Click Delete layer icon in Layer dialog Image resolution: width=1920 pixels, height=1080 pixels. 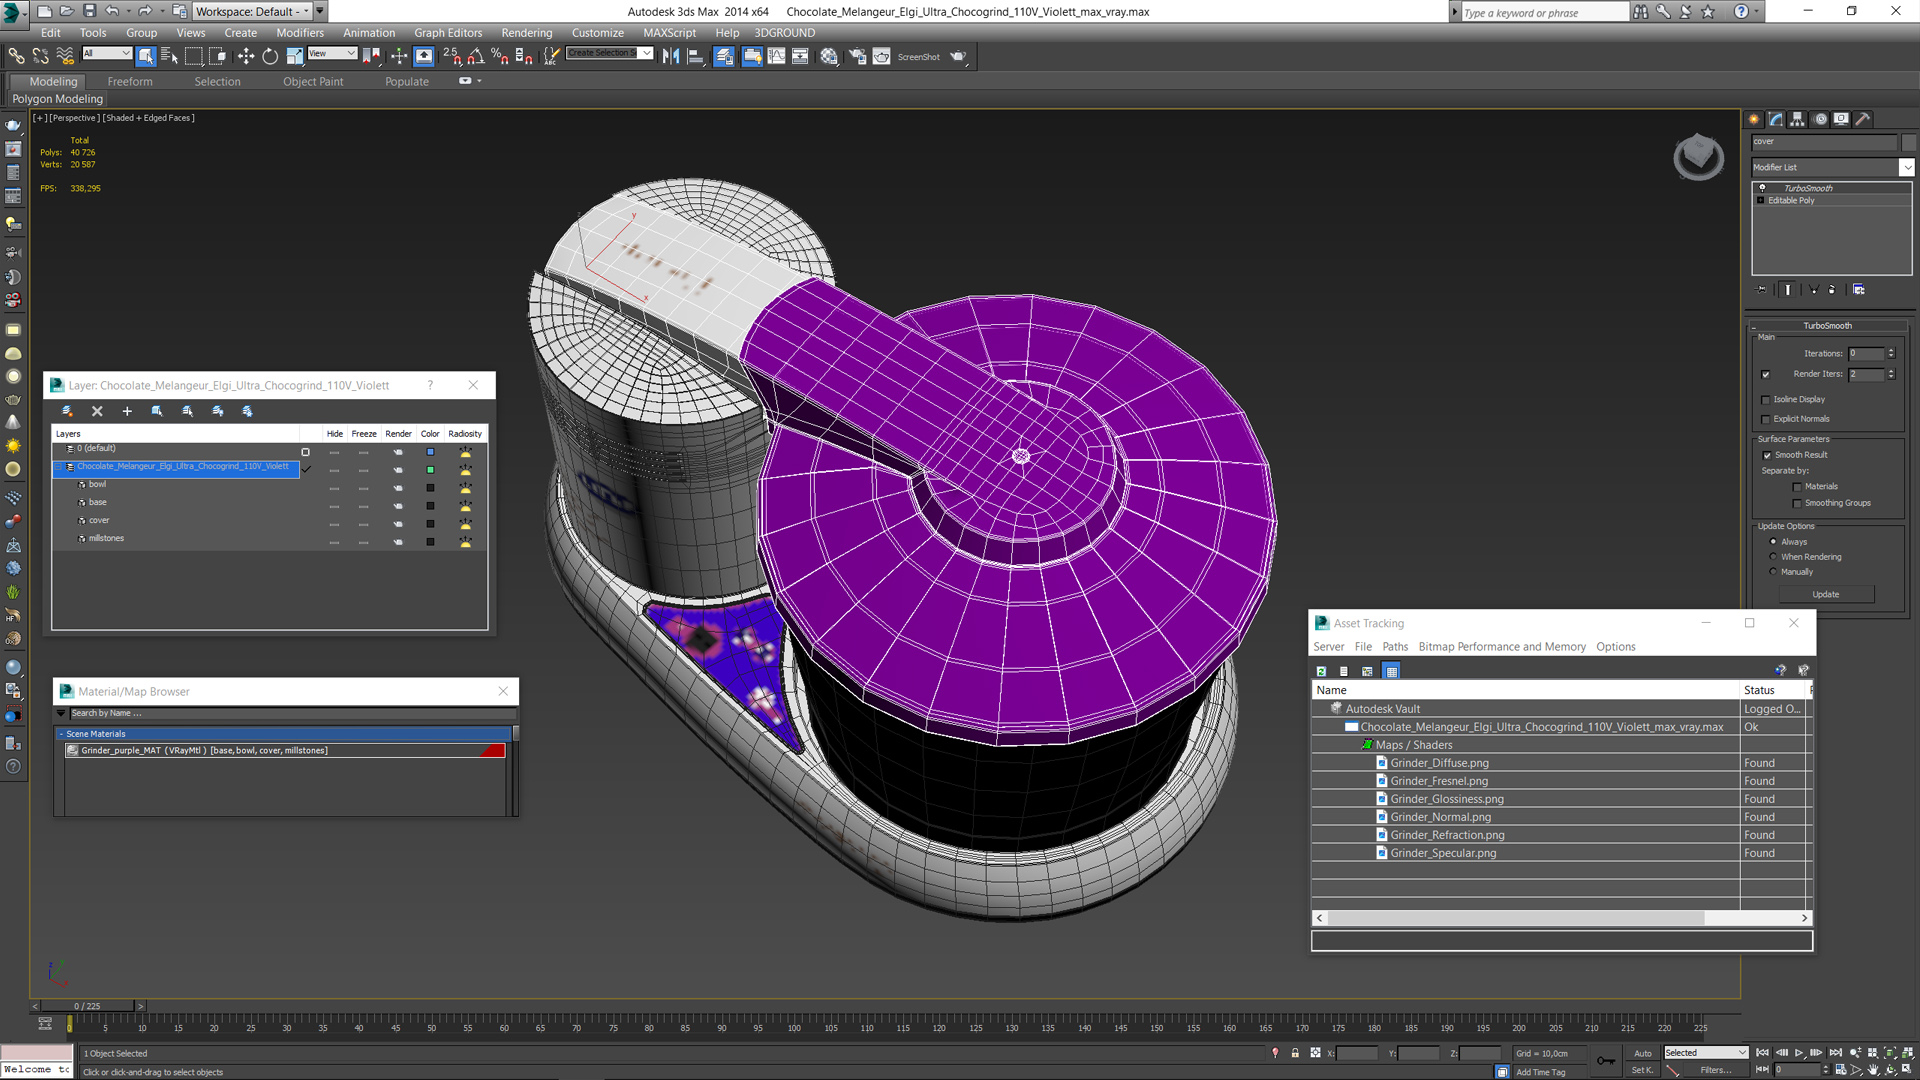point(97,411)
